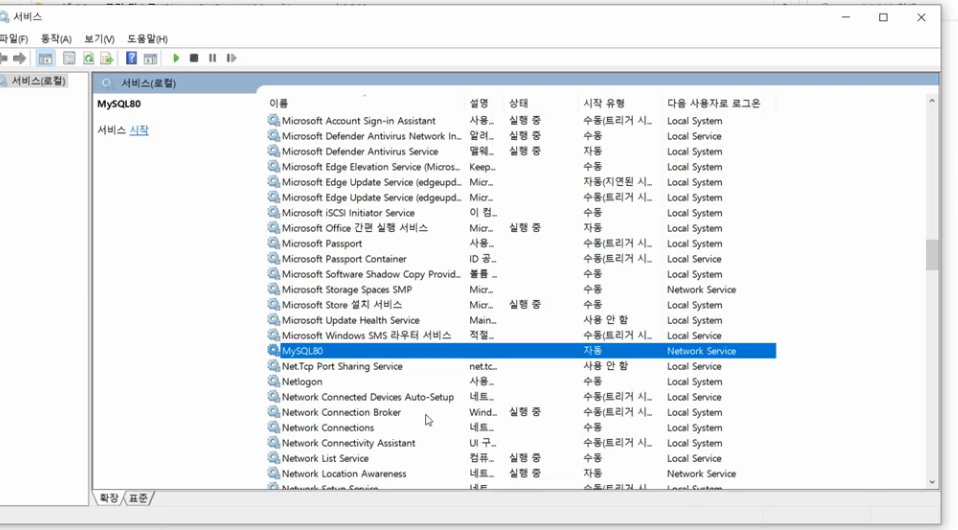Click the Export List toolbar icon

(107, 58)
